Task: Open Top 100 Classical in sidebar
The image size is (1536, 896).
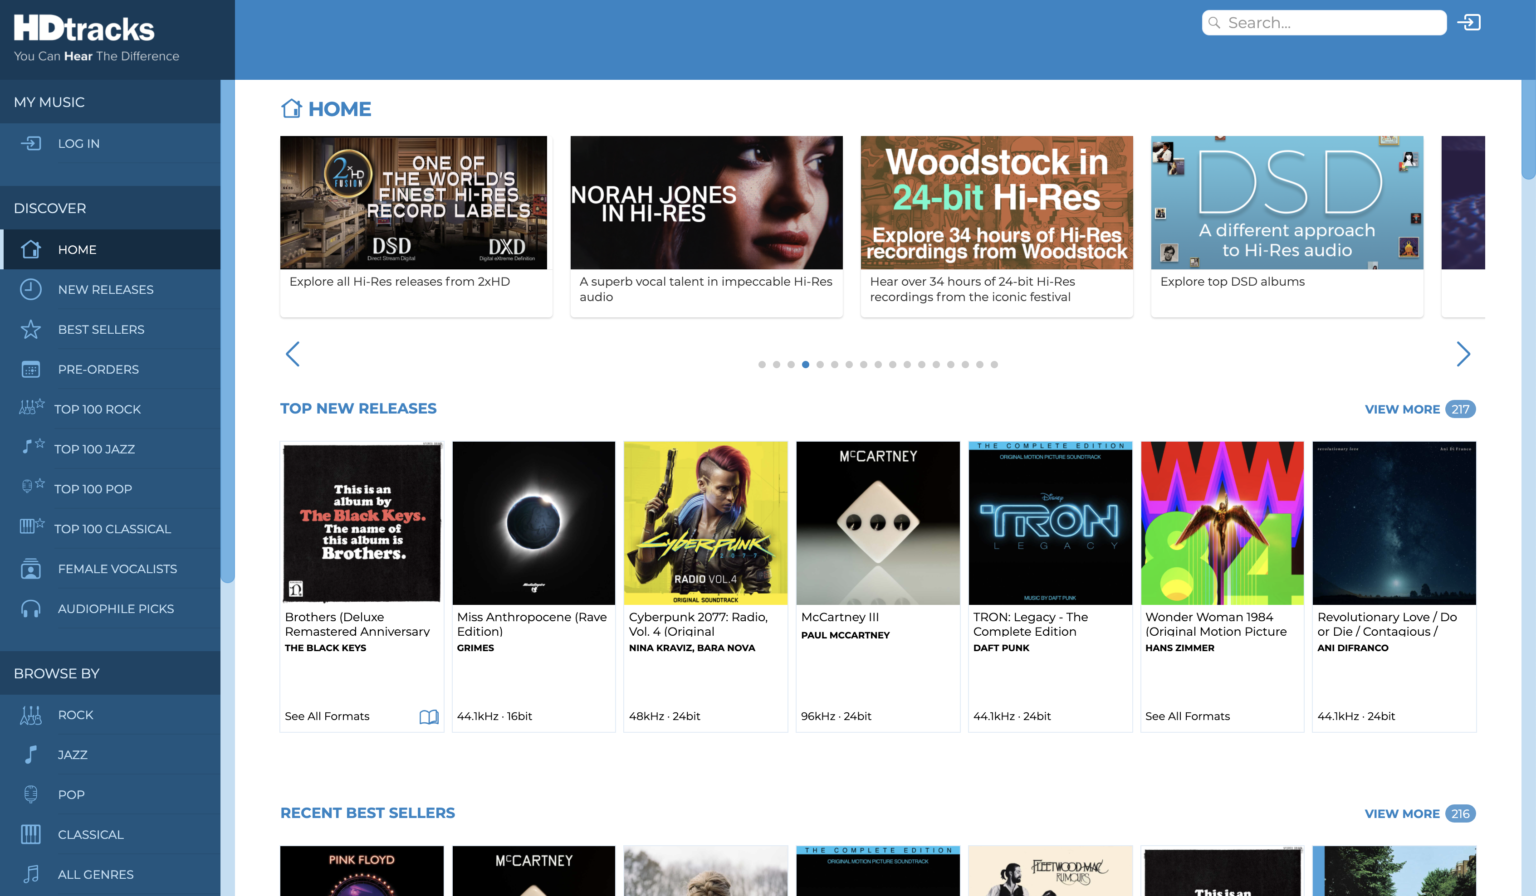Action: 112,529
